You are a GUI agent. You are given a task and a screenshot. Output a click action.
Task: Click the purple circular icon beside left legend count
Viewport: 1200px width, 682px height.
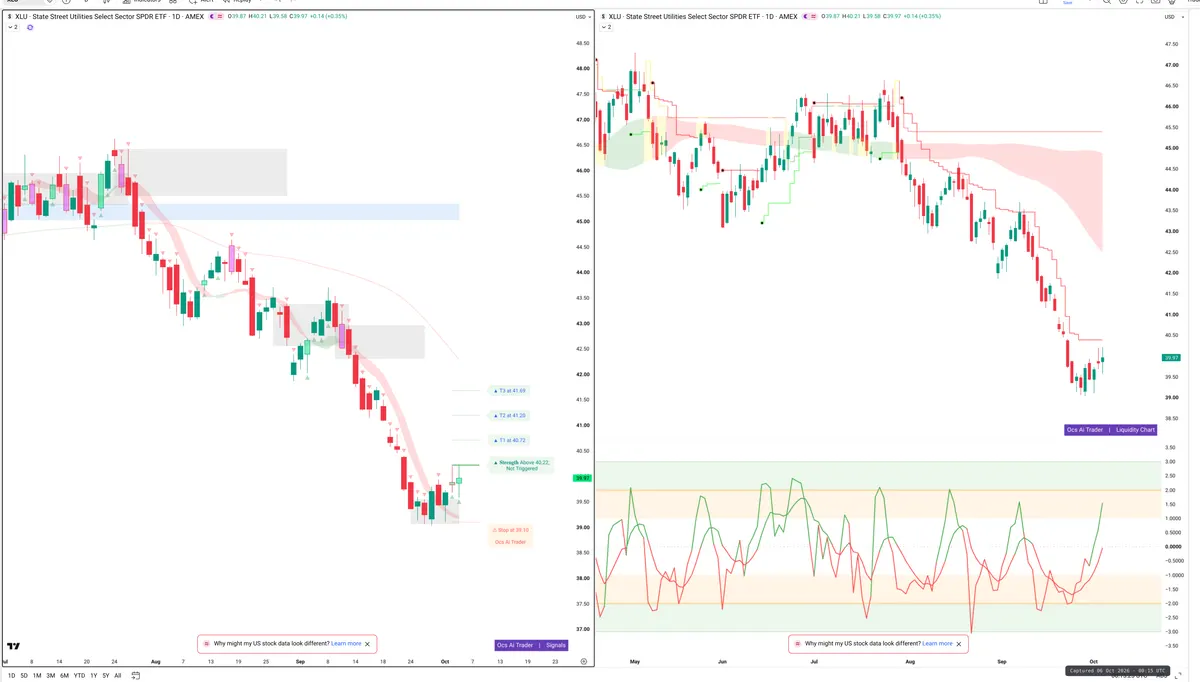click(x=30, y=27)
